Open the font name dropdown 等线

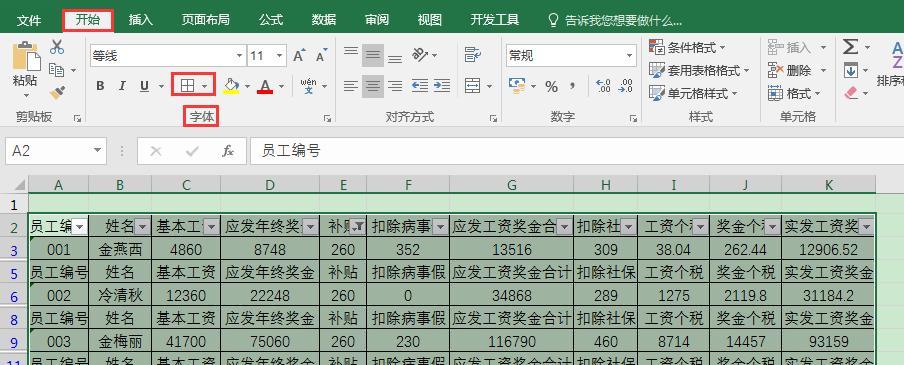point(239,56)
